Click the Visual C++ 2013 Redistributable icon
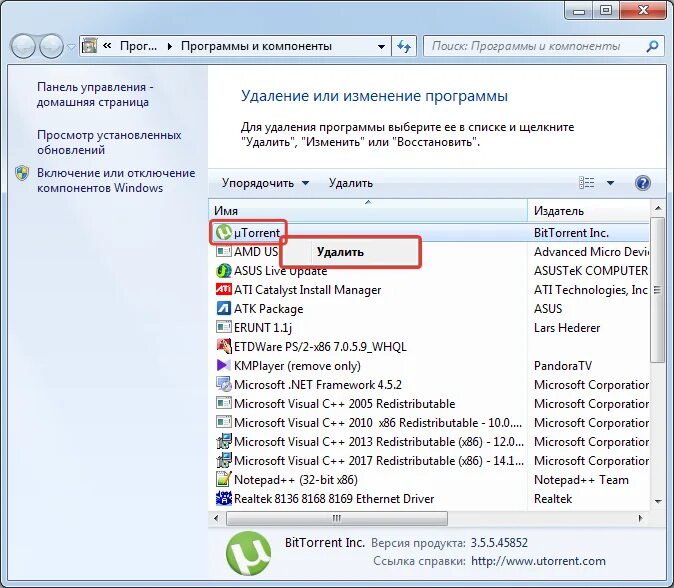Image resolution: width=674 pixels, height=588 pixels. point(224,441)
